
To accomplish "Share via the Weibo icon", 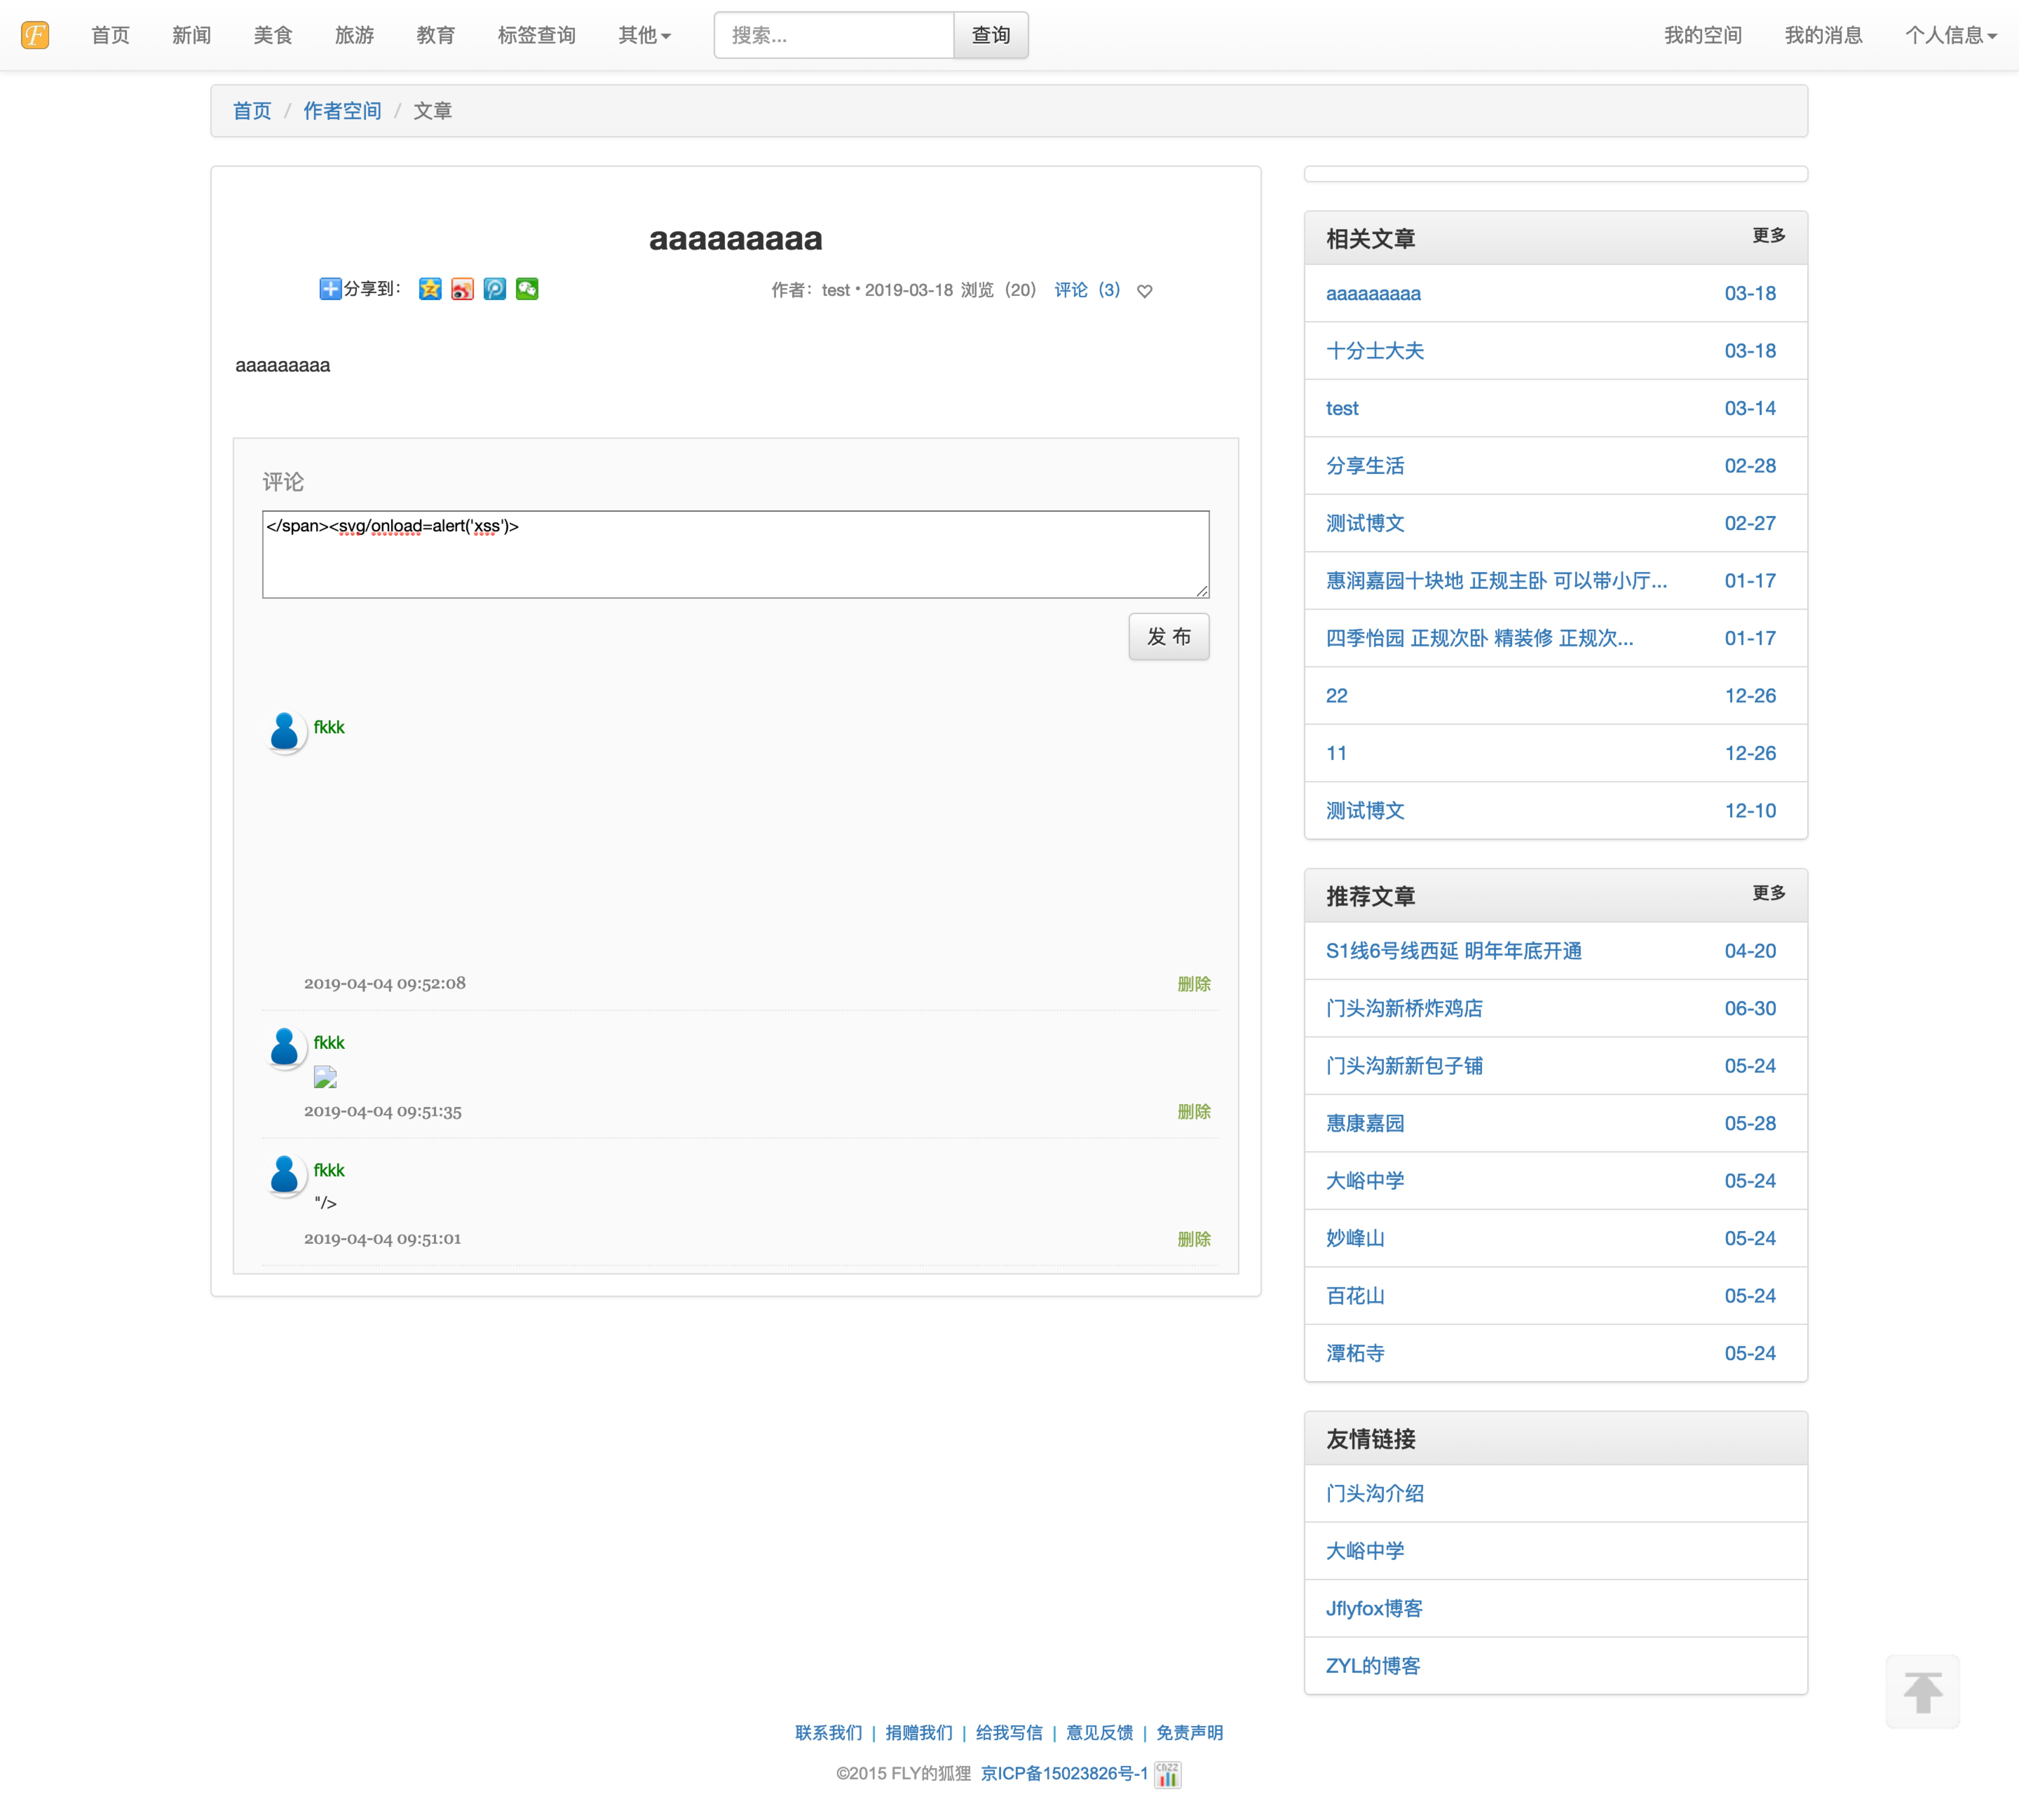I will pyautogui.click(x=462, y=289).
